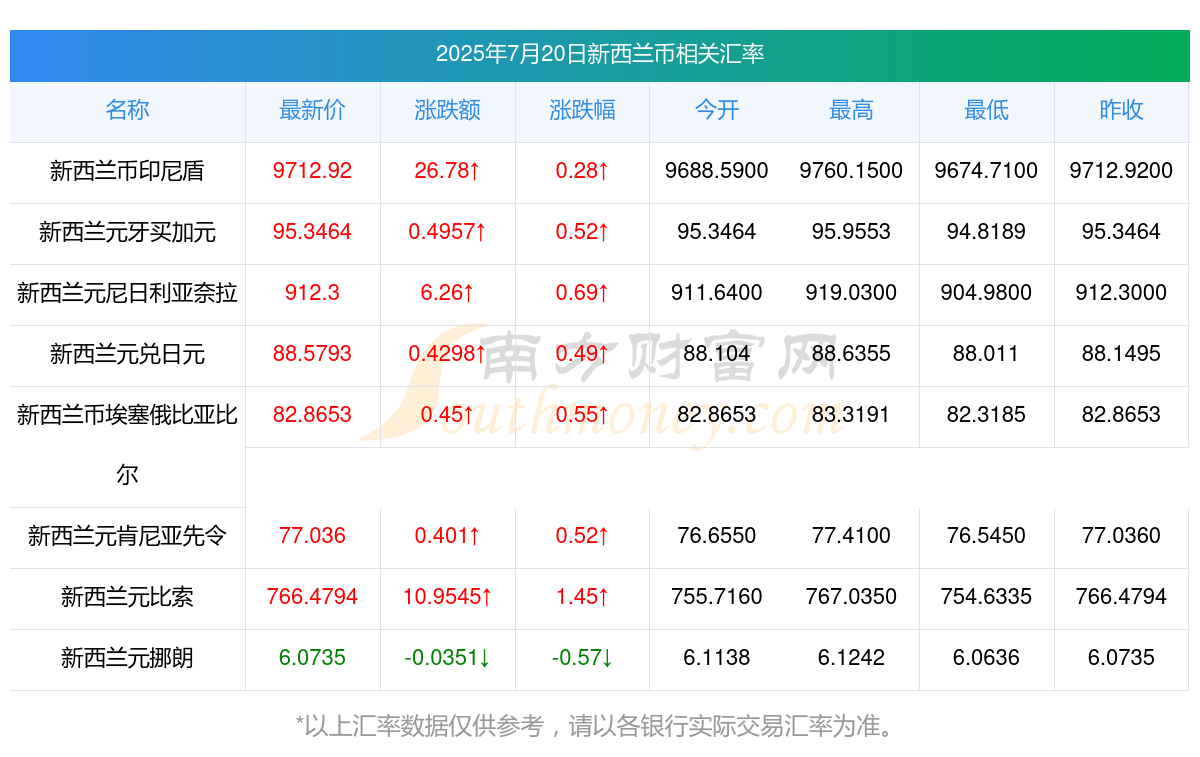This screenshot has width=1200, height=757.
Task: Click the 1.45↑ percentage cell
Action: pyautogui.click(x=582, y=597)
